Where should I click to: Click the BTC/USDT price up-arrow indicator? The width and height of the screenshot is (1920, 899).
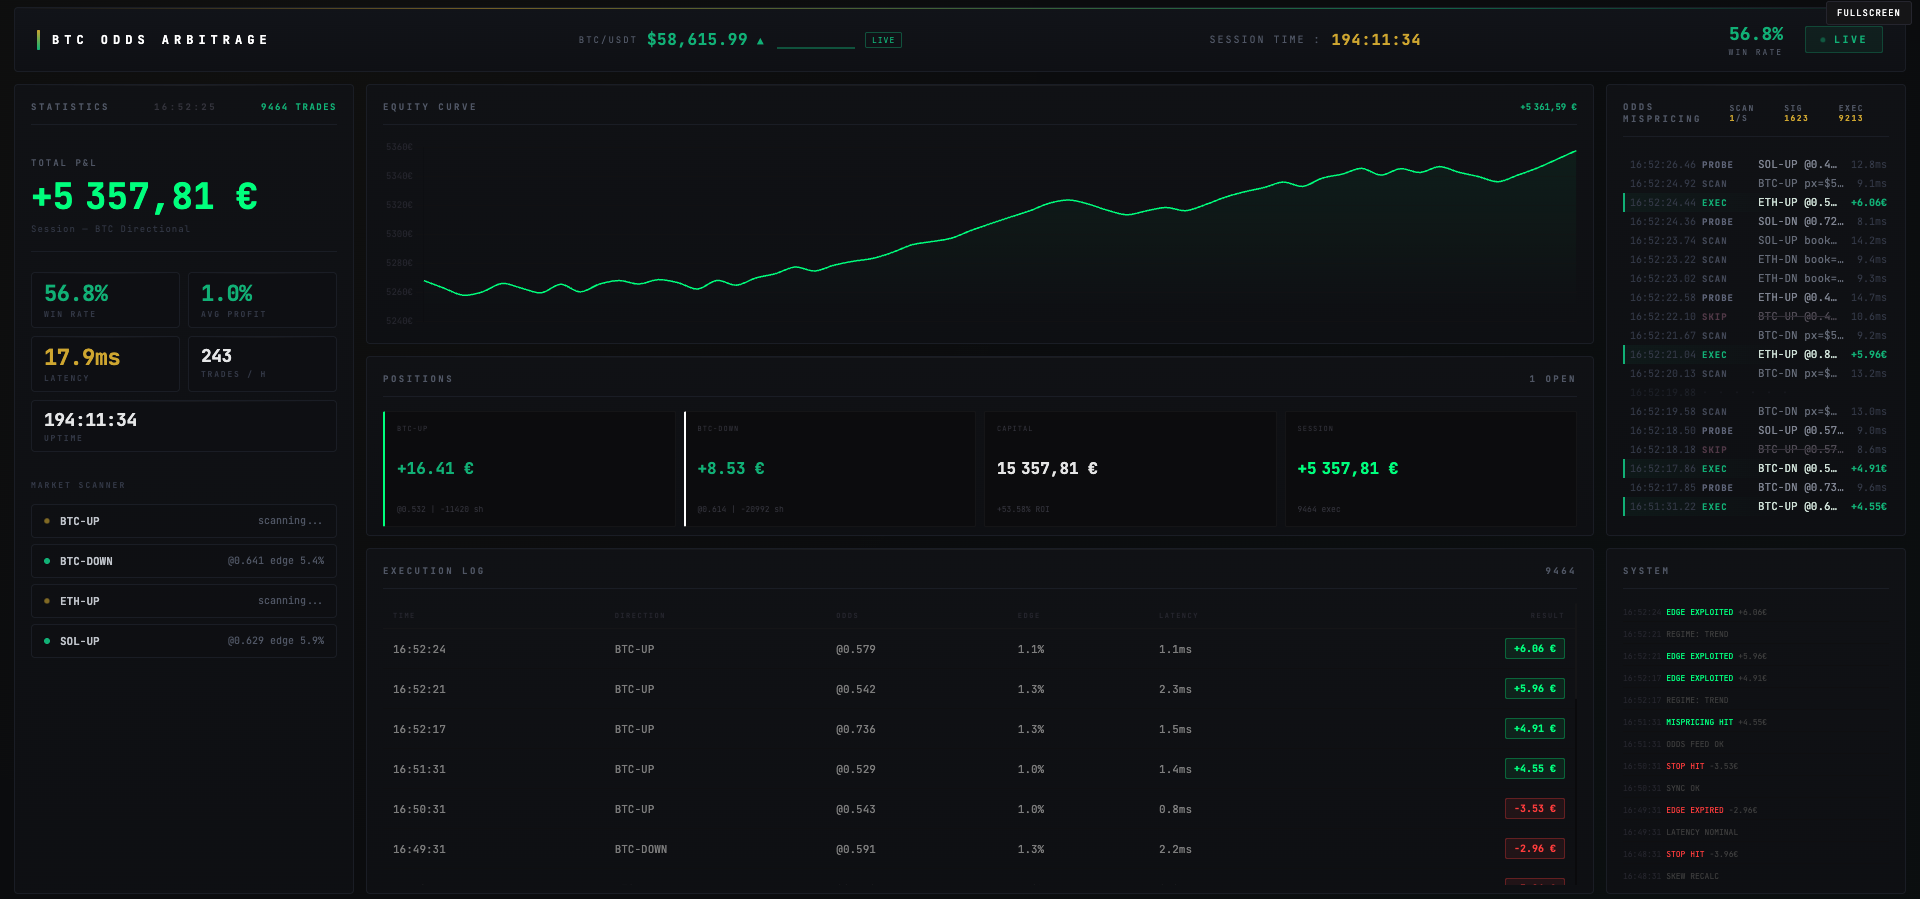coord(760,41)
